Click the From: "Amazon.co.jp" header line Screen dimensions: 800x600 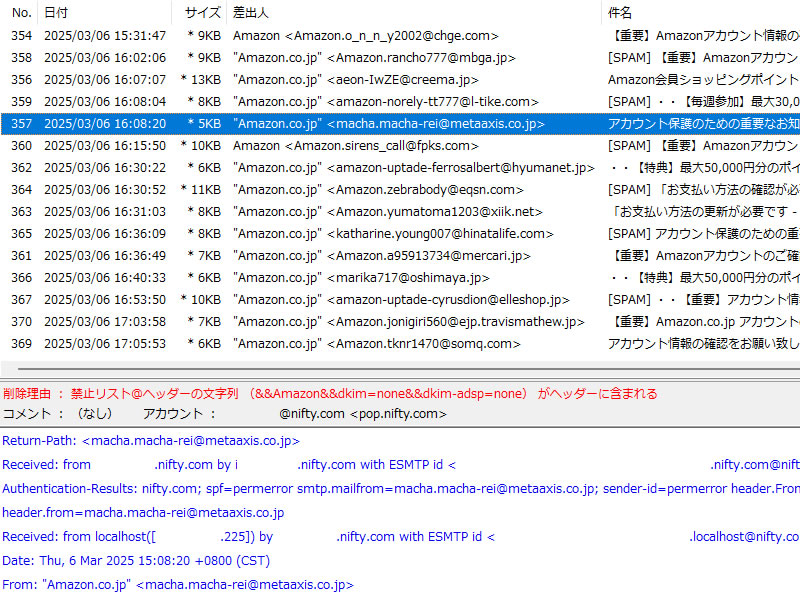178,584
